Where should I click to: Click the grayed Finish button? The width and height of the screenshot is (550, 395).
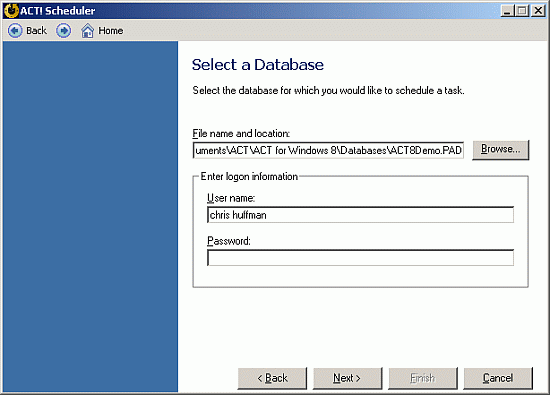click(423, 379)
